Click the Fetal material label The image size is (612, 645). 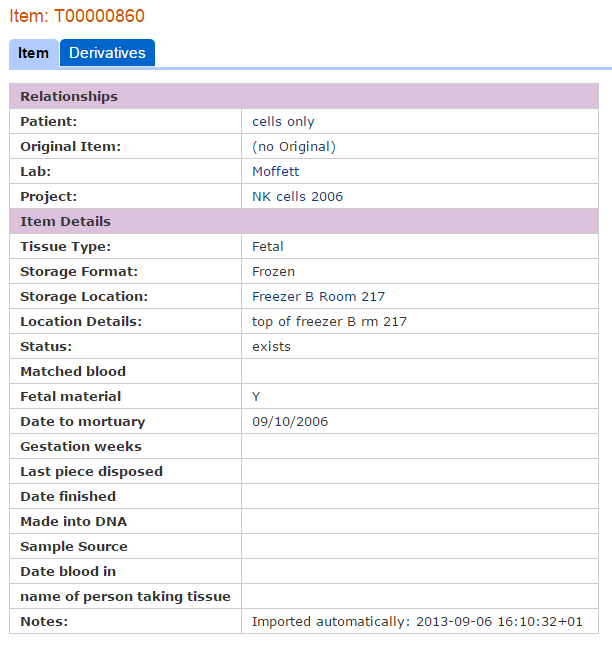(71, 397)
